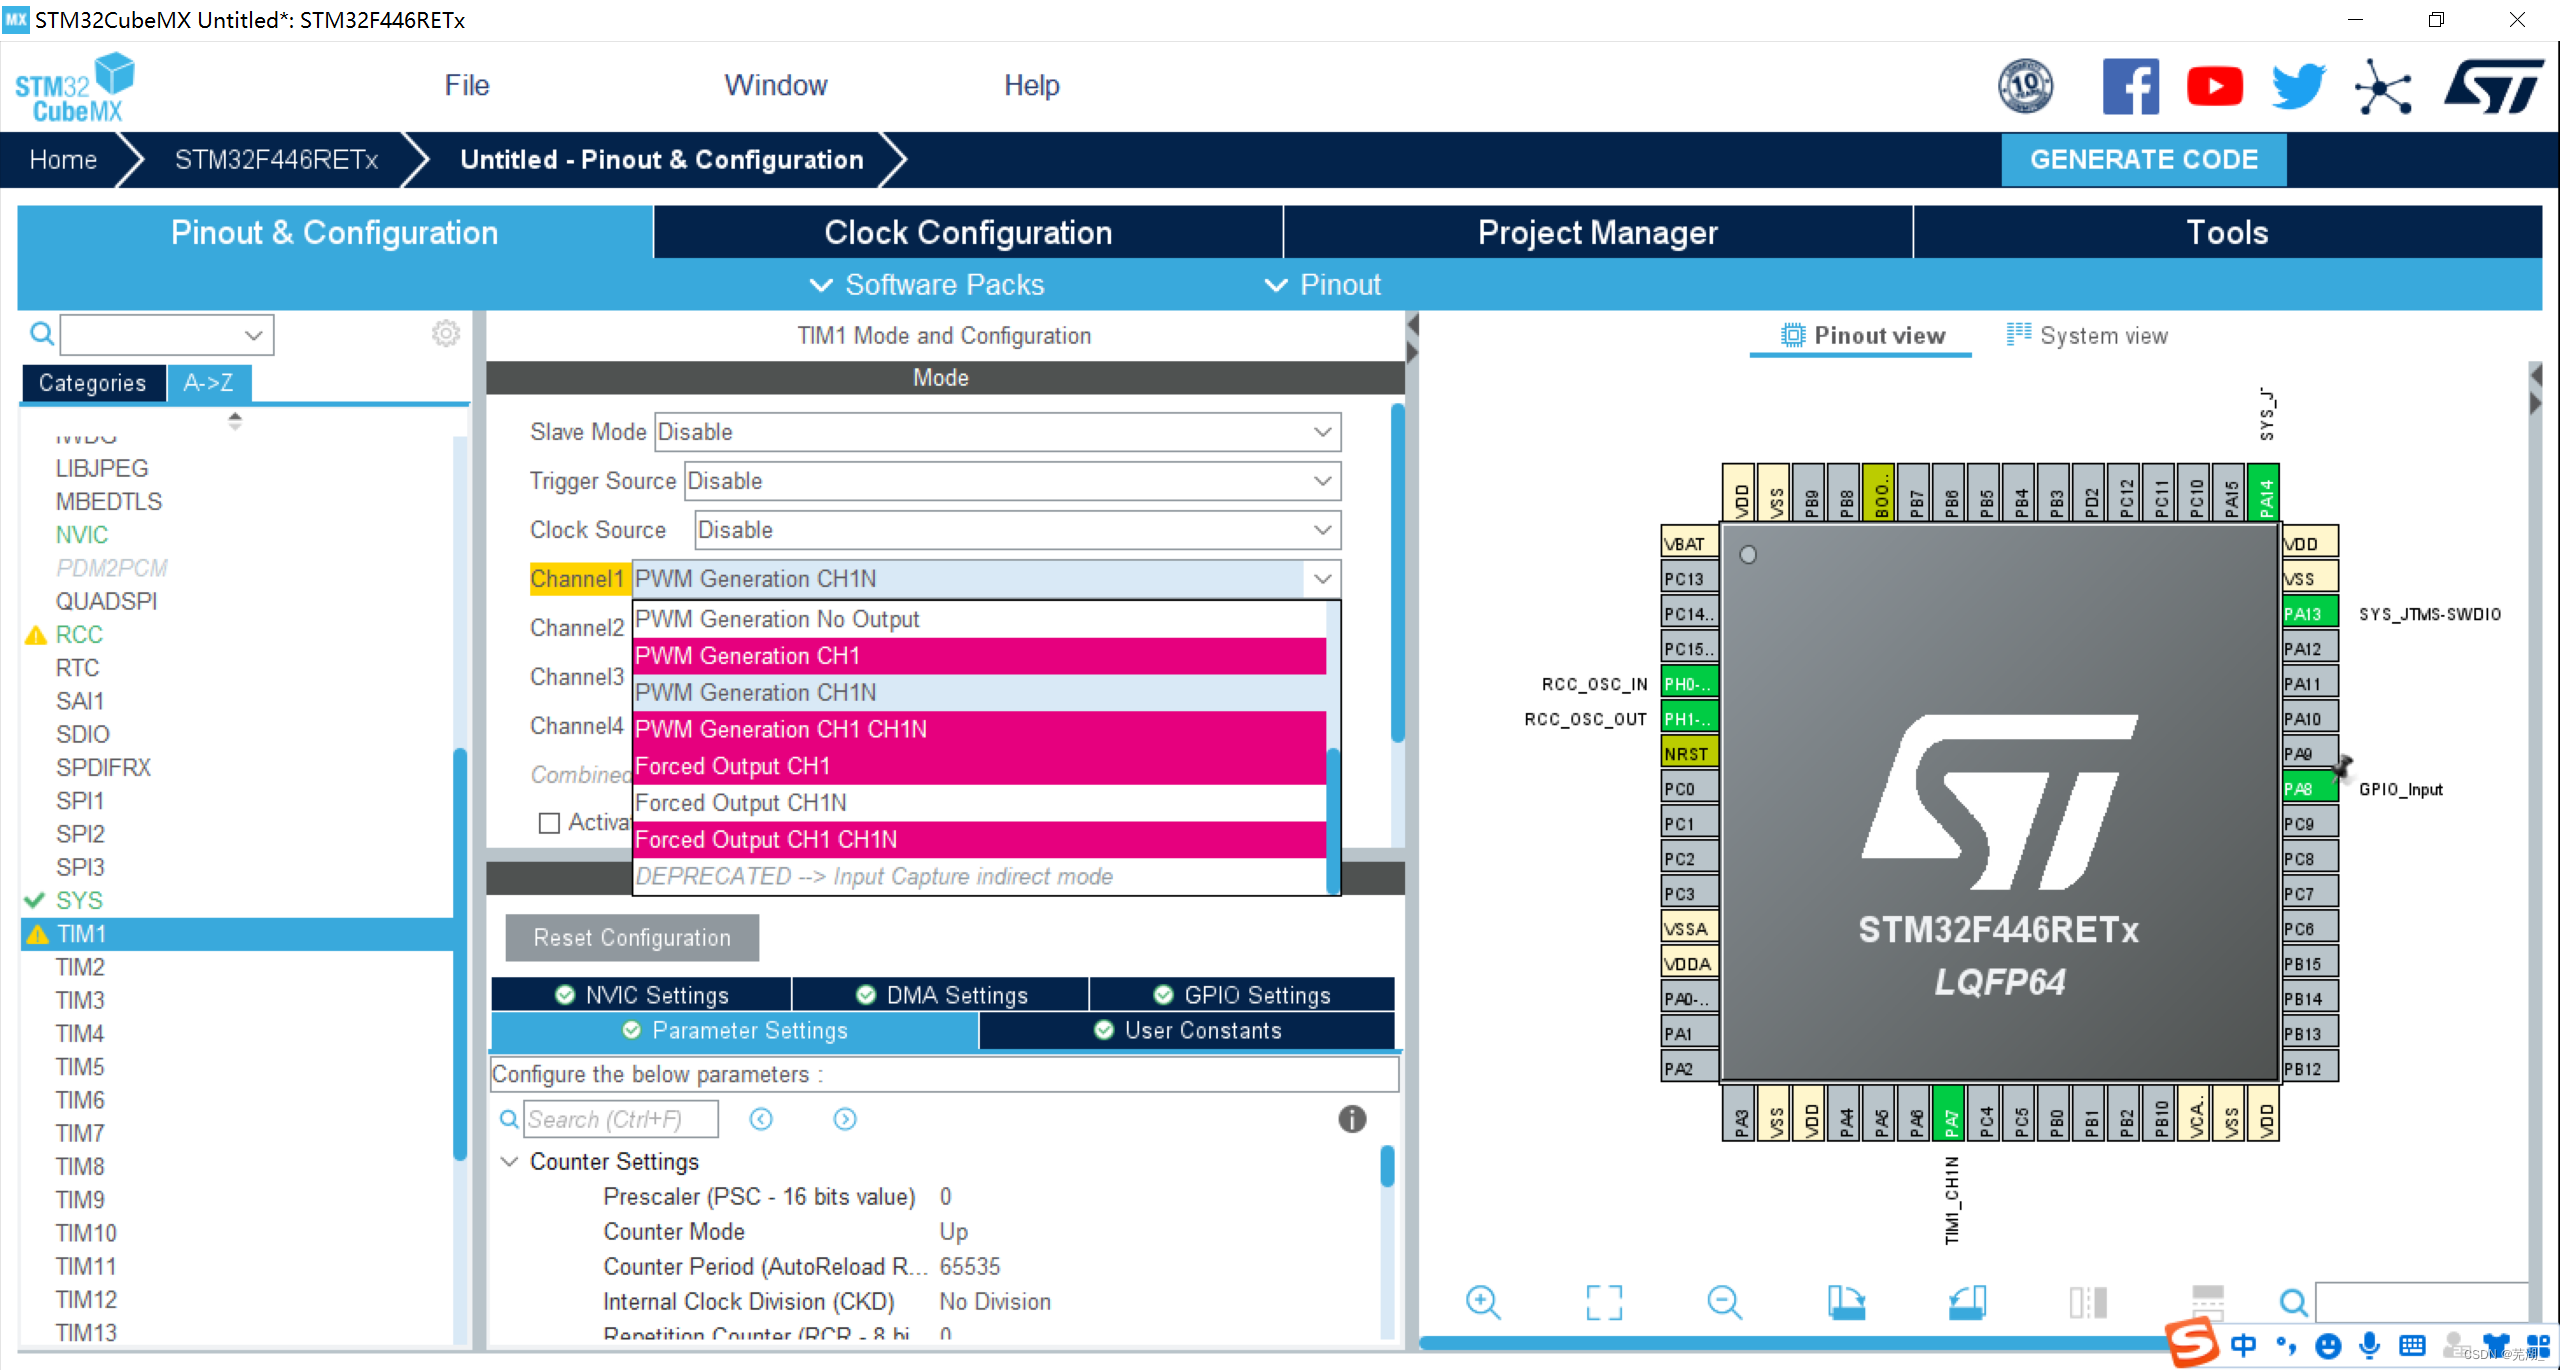Go to the Home breadcrumb
This screenshot has width=2560, height=1370.
pyautogui.click(x=63, y=160)
